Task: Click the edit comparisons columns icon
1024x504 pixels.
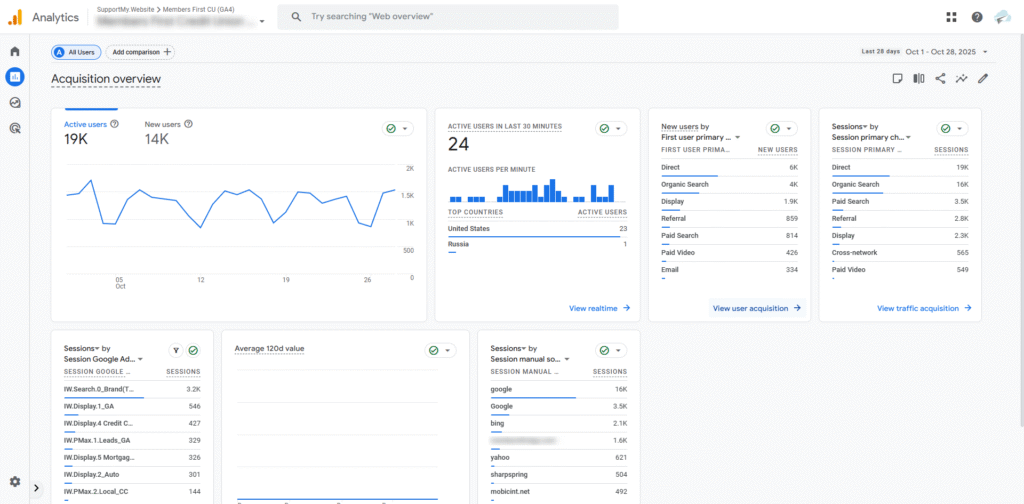Action: click(x=918, y=79)
